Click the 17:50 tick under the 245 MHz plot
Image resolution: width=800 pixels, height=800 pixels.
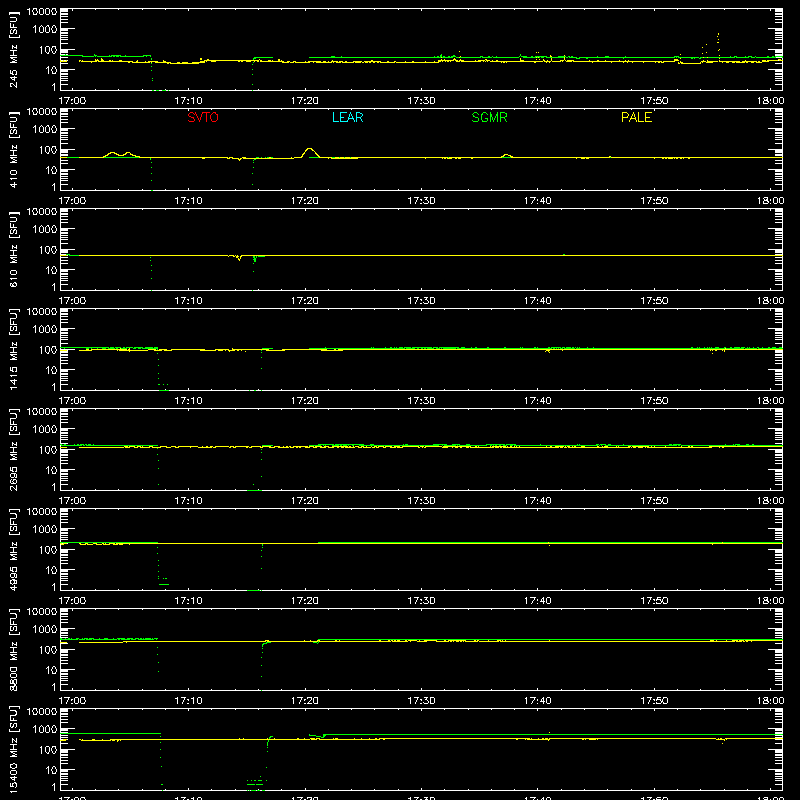pyautogui.click(x=654, y=101)
